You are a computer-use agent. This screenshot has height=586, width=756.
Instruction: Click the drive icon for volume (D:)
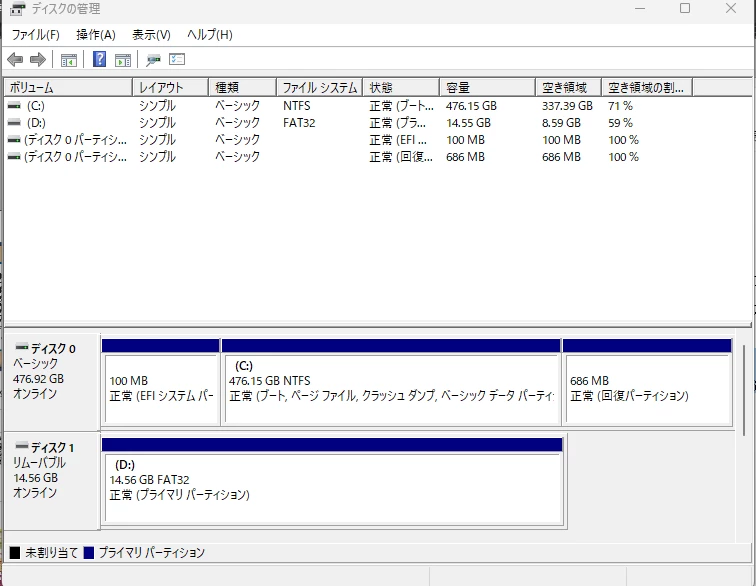coord(14,123)
